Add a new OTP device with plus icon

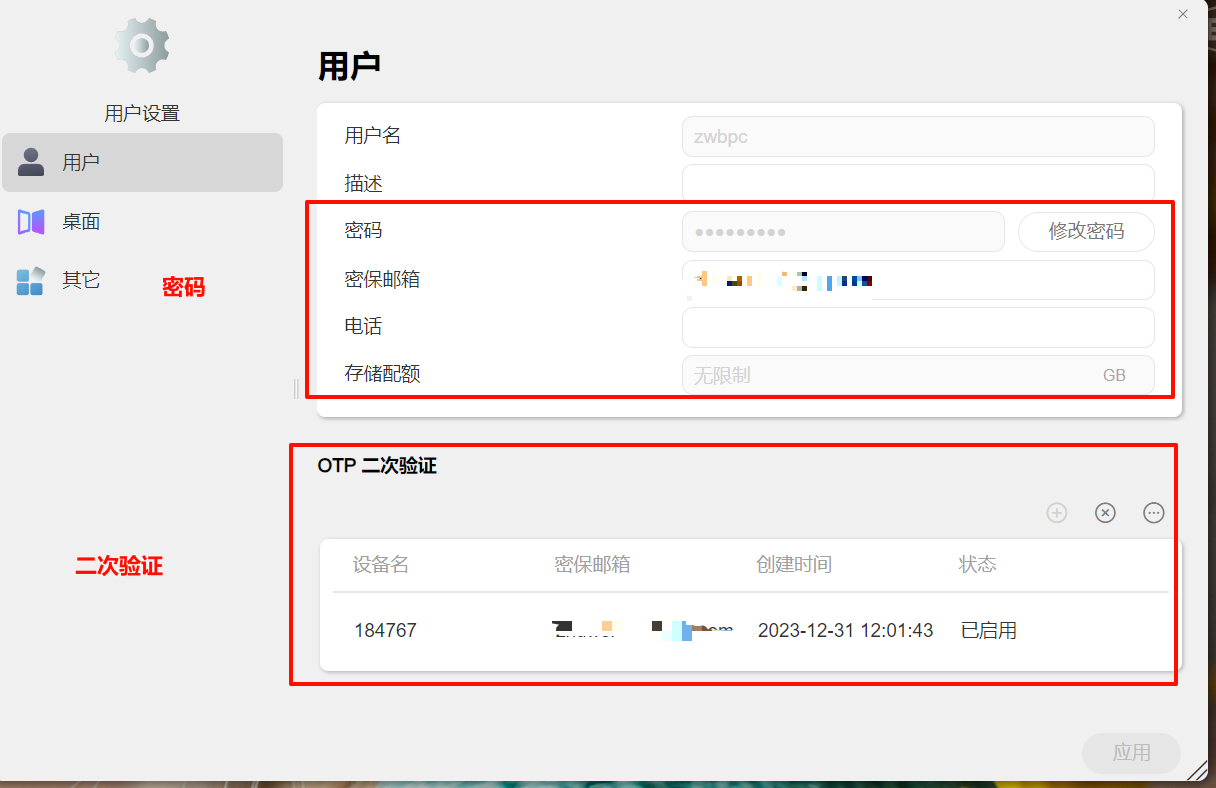[x=1057, y=513]
